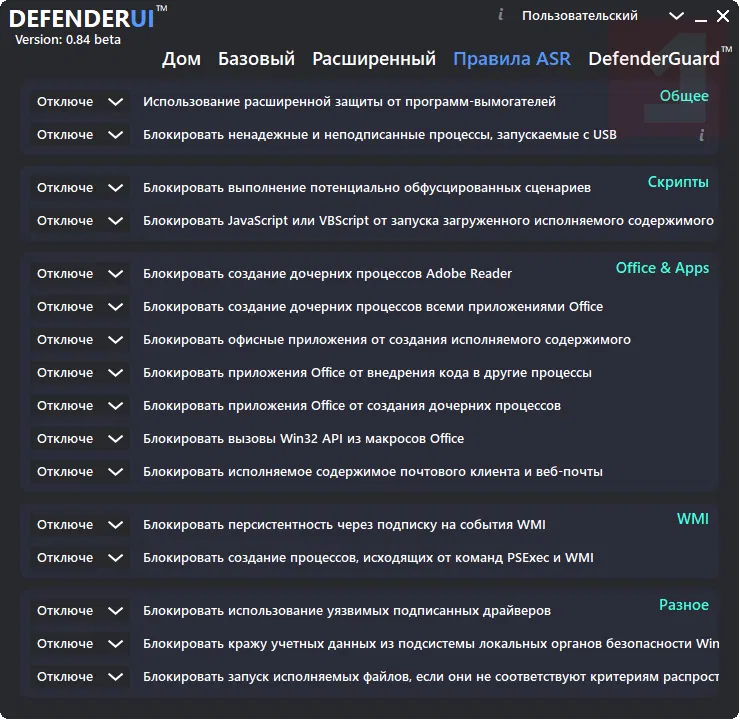Screen dimensions: 740x720
Task: Click text 'Блокировать использование уязвимых подписанных драйверов'
Action: click(x=347, y=611)
